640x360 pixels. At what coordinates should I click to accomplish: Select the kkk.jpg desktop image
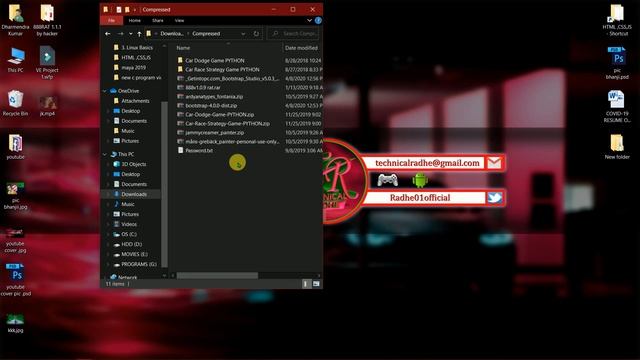pyautogui.click(x=16, y=323)
